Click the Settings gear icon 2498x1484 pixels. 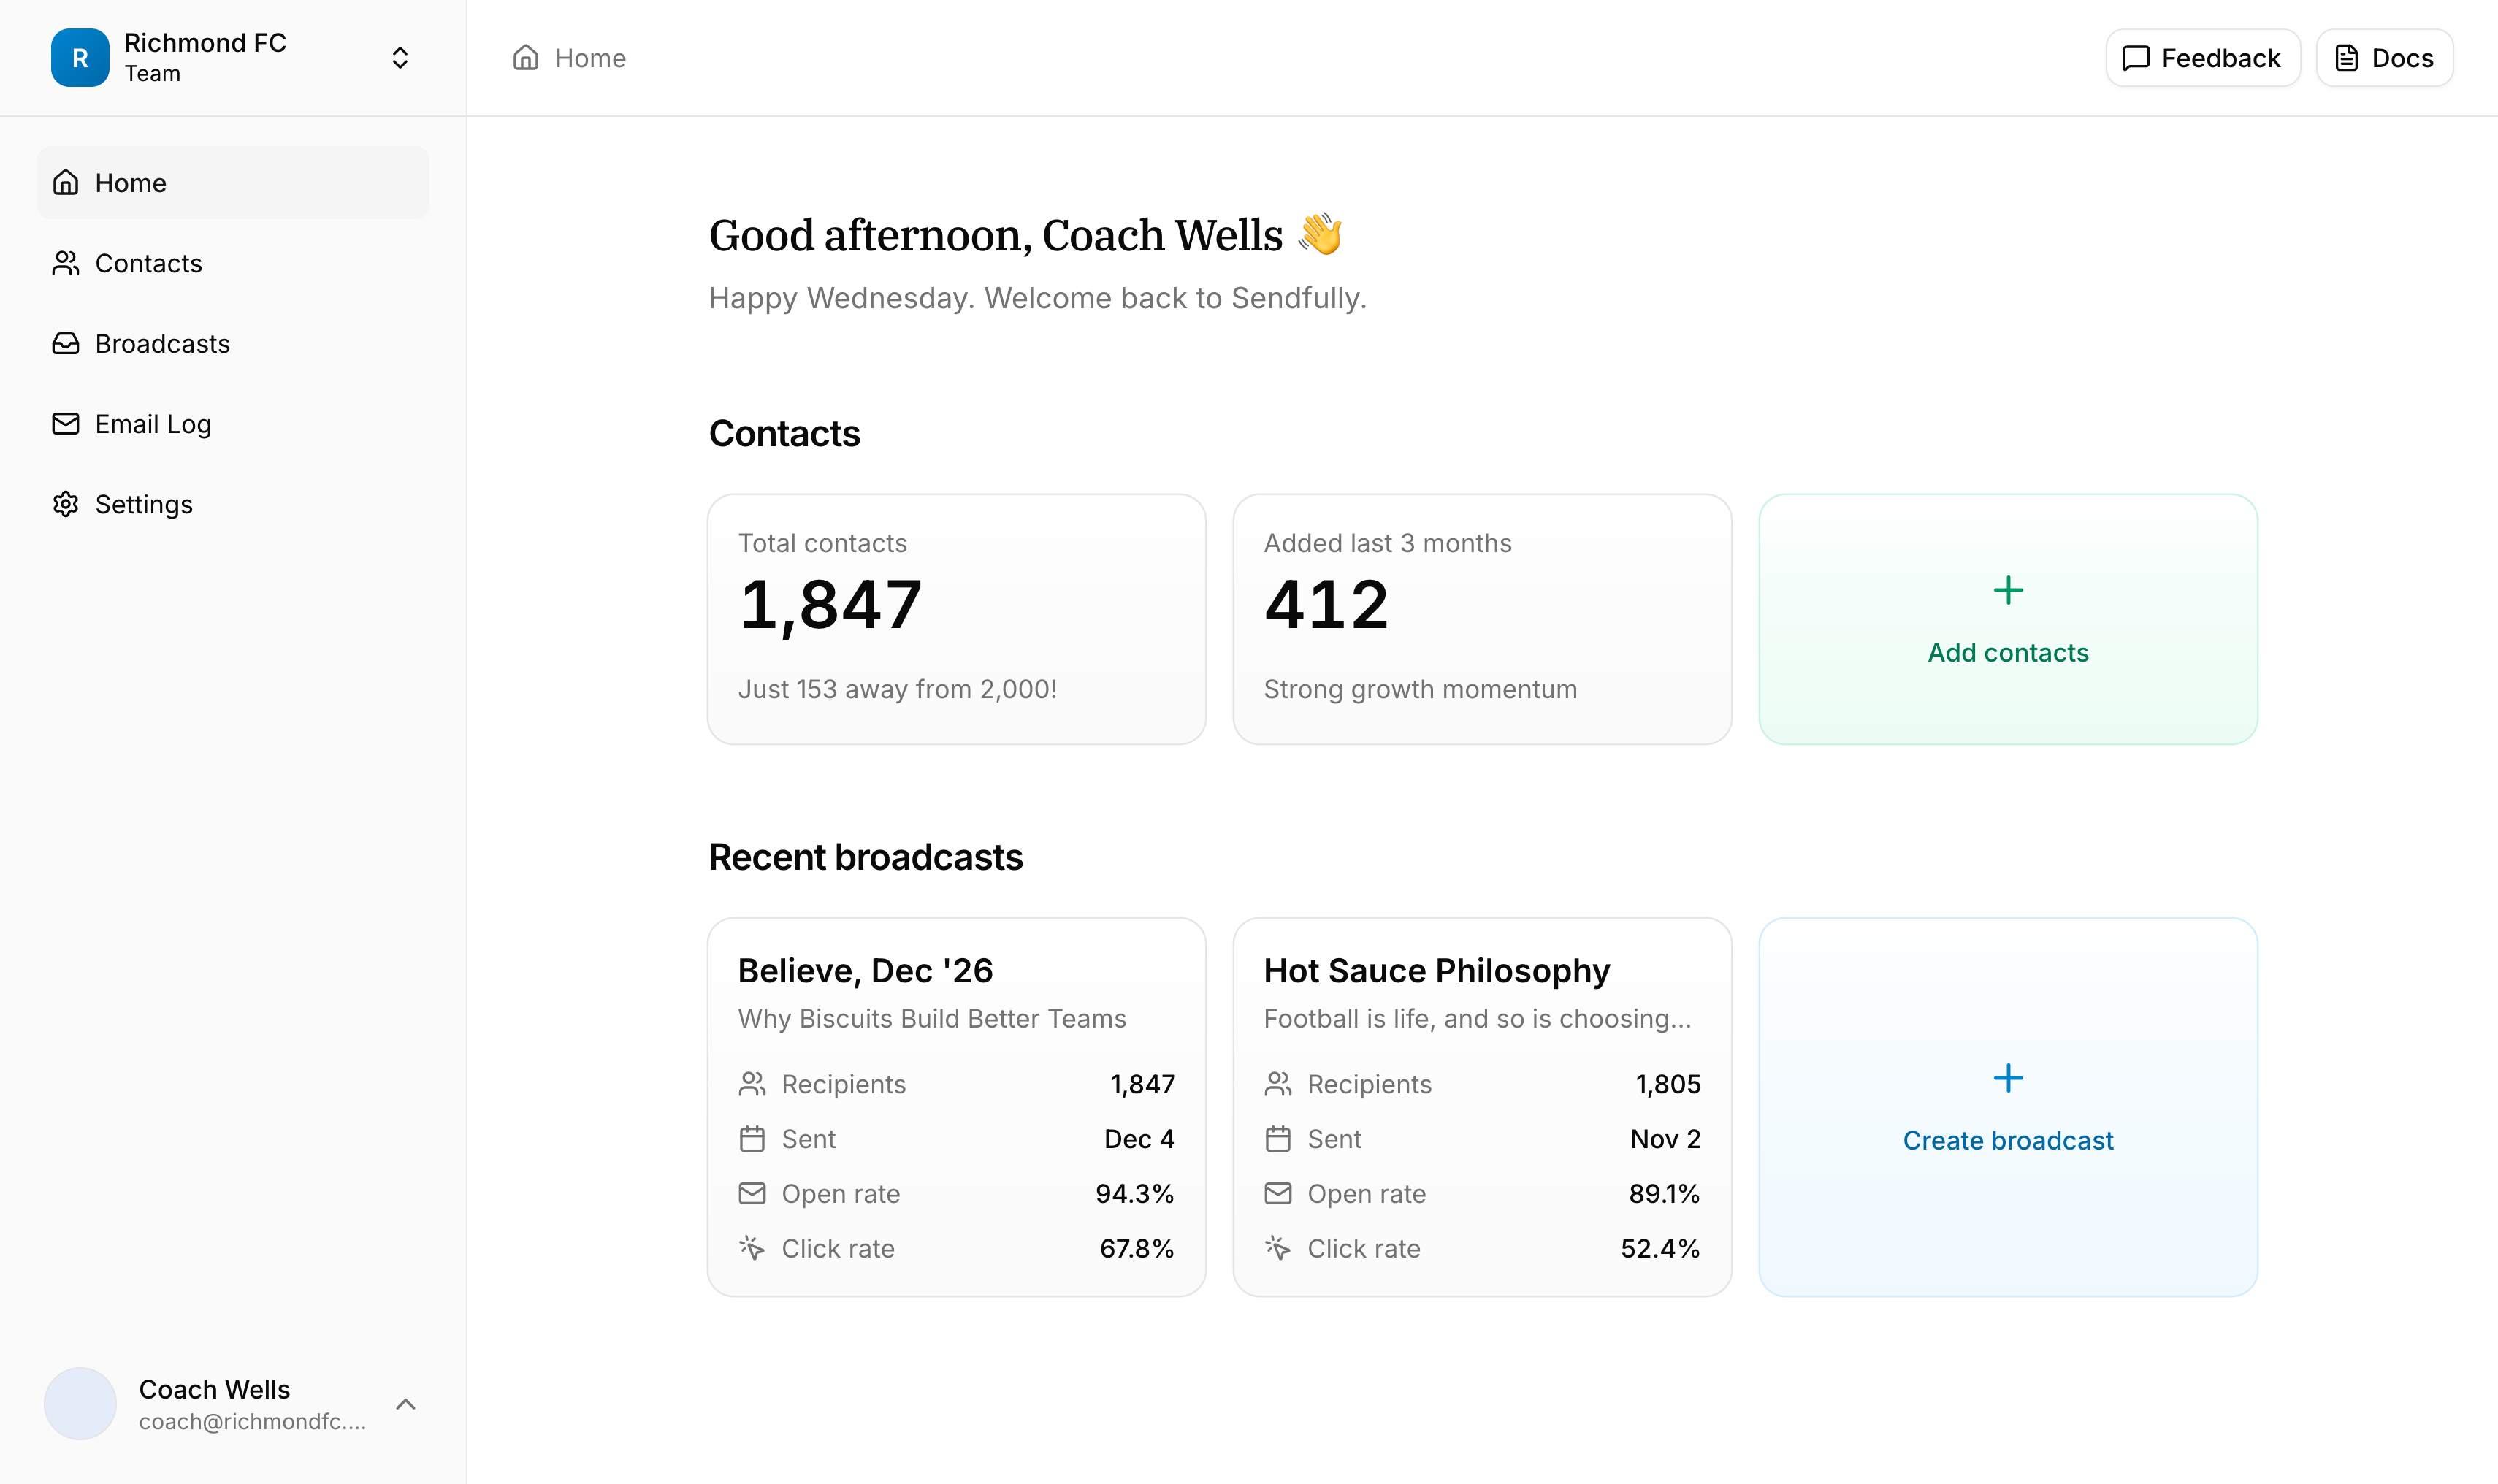[66, 504]
